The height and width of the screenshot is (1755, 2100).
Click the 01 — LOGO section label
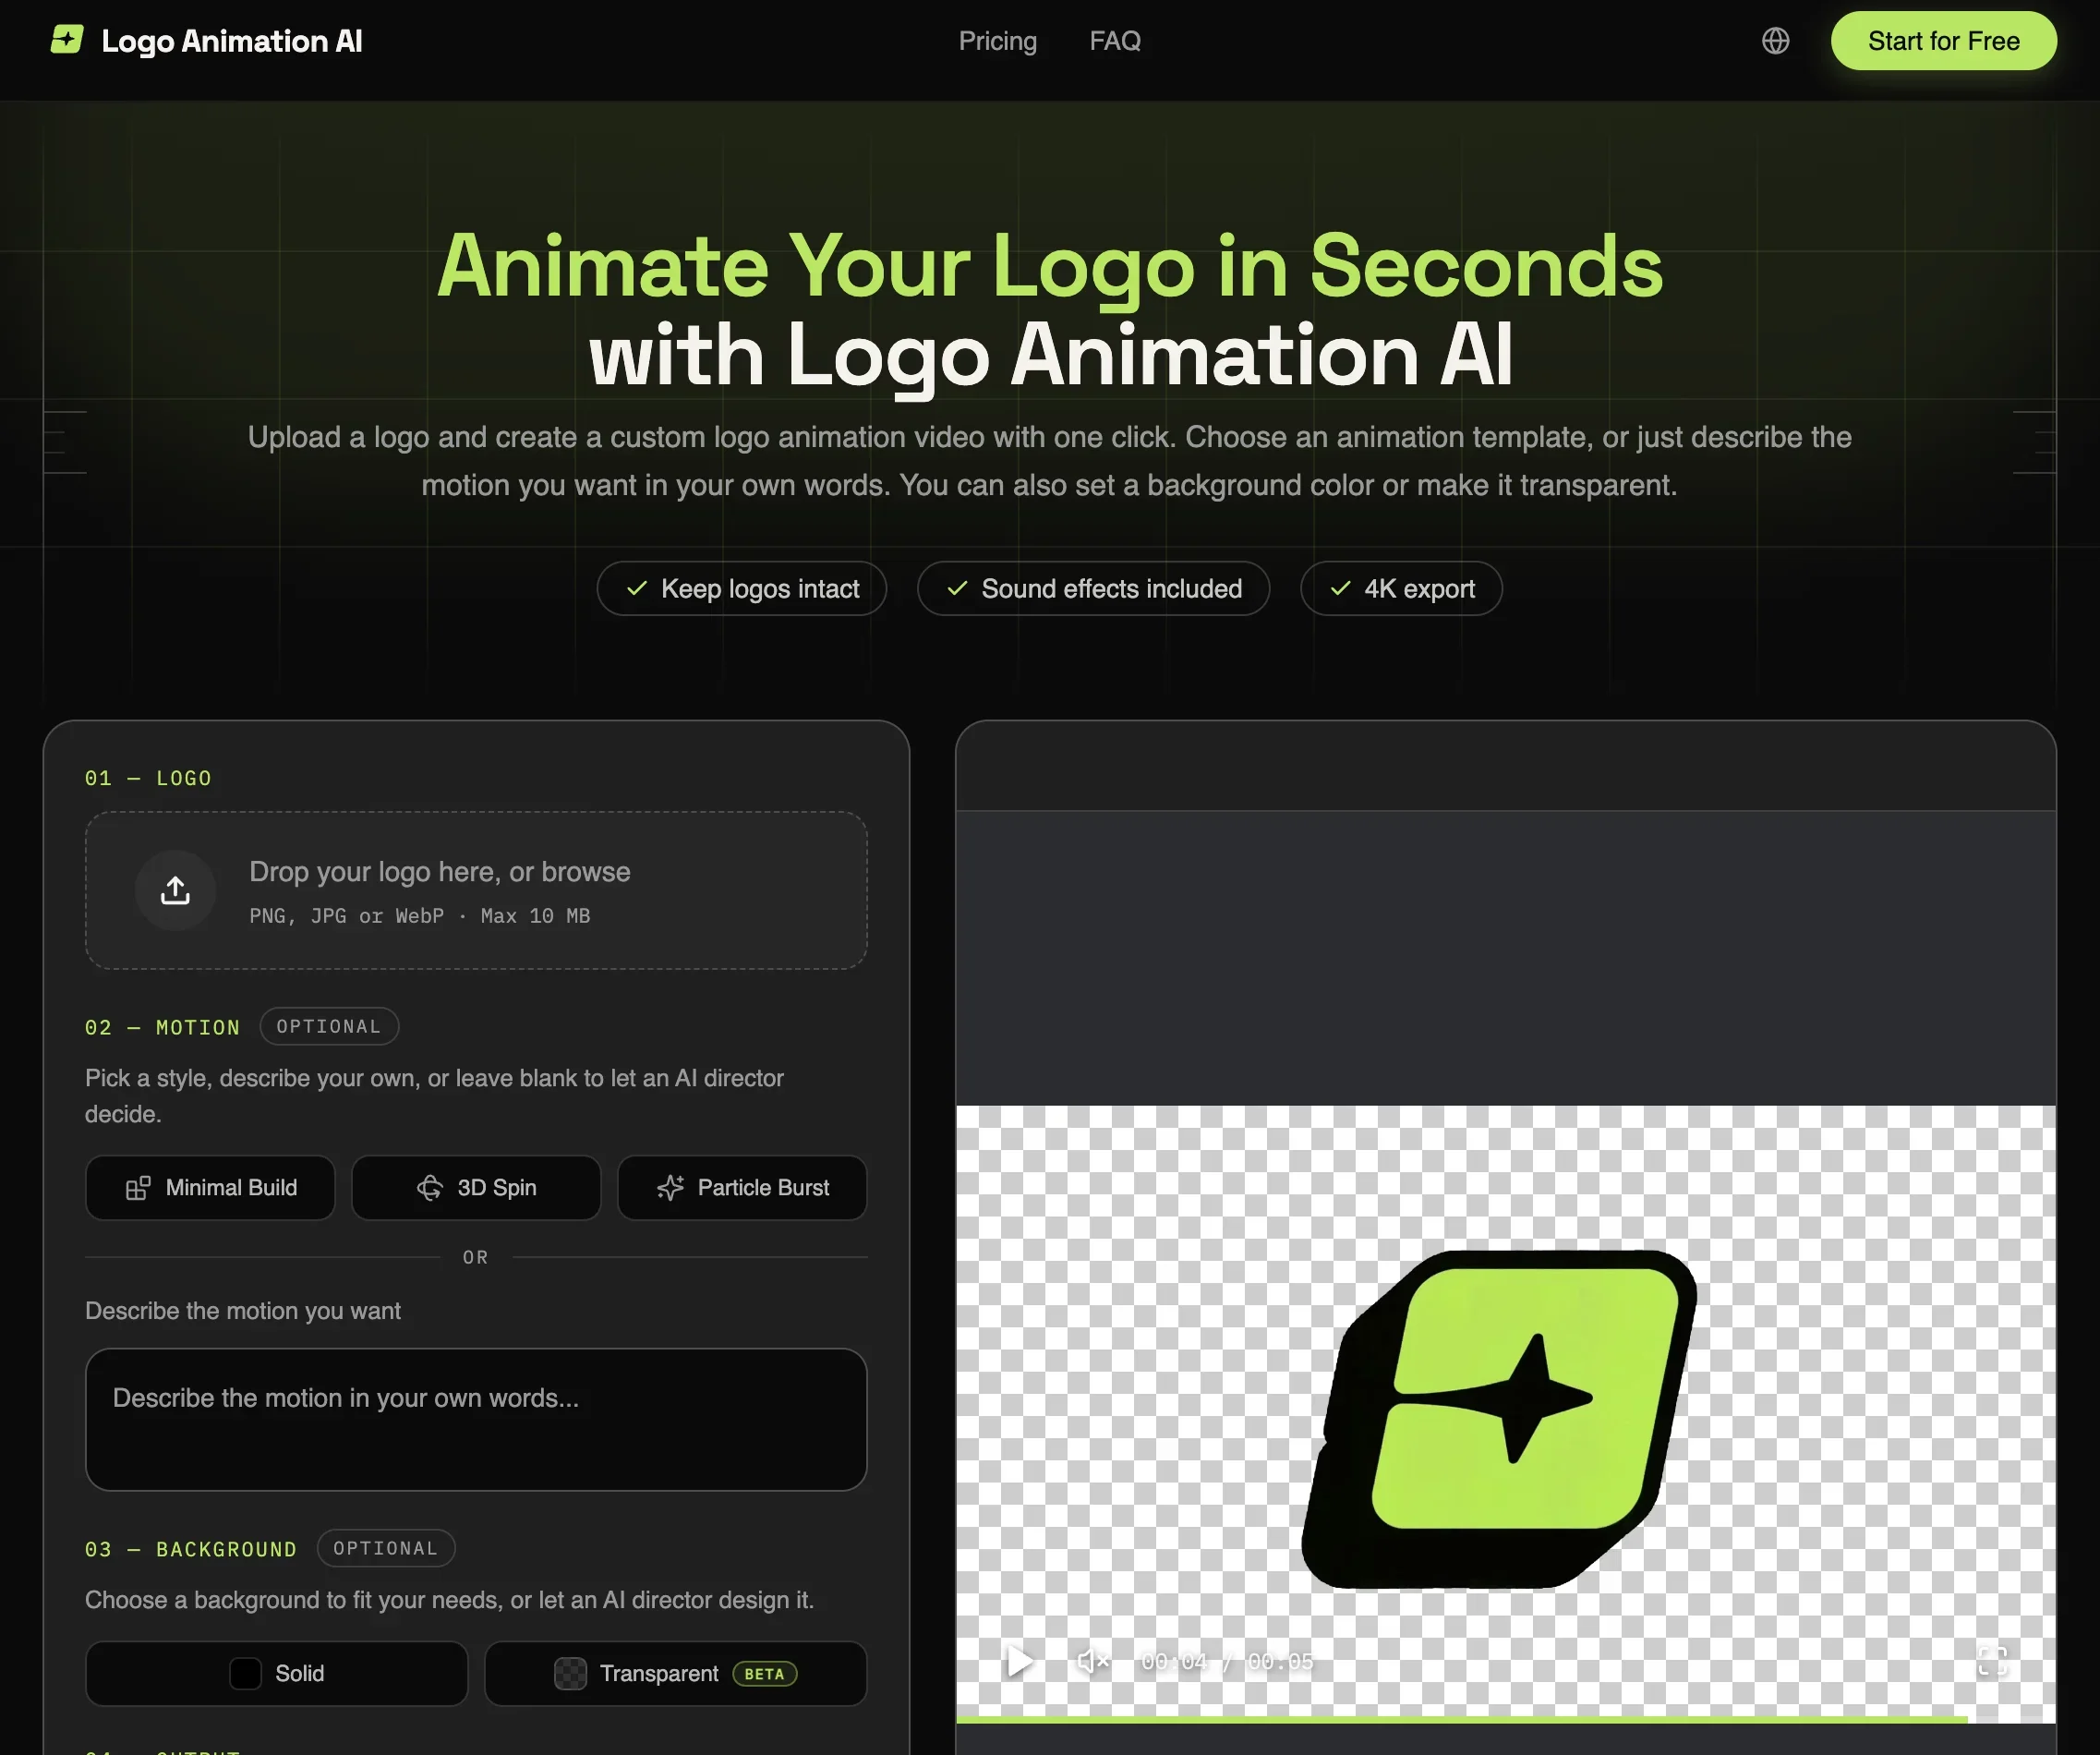tap(148, 778)
